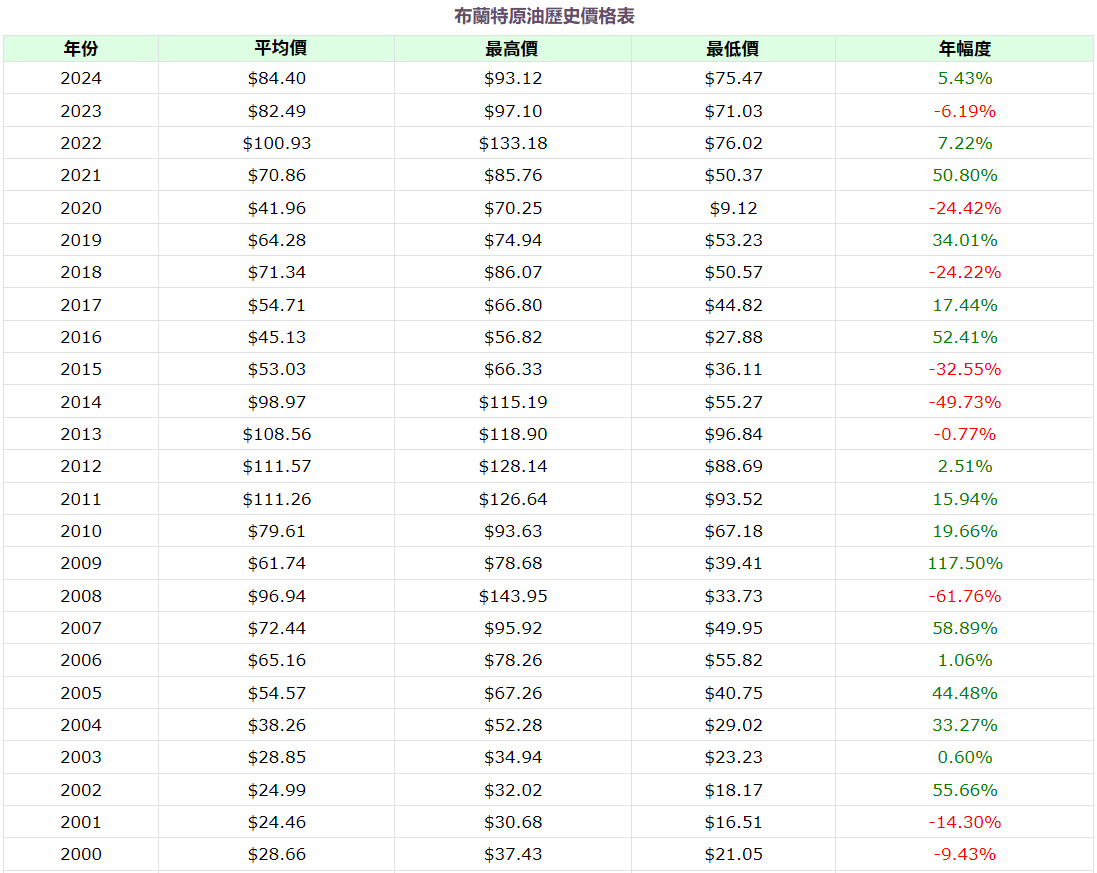The image size is (1097, 873).
Task: Click the 2016 lowest price $27.88
Action: click(733, 337)
